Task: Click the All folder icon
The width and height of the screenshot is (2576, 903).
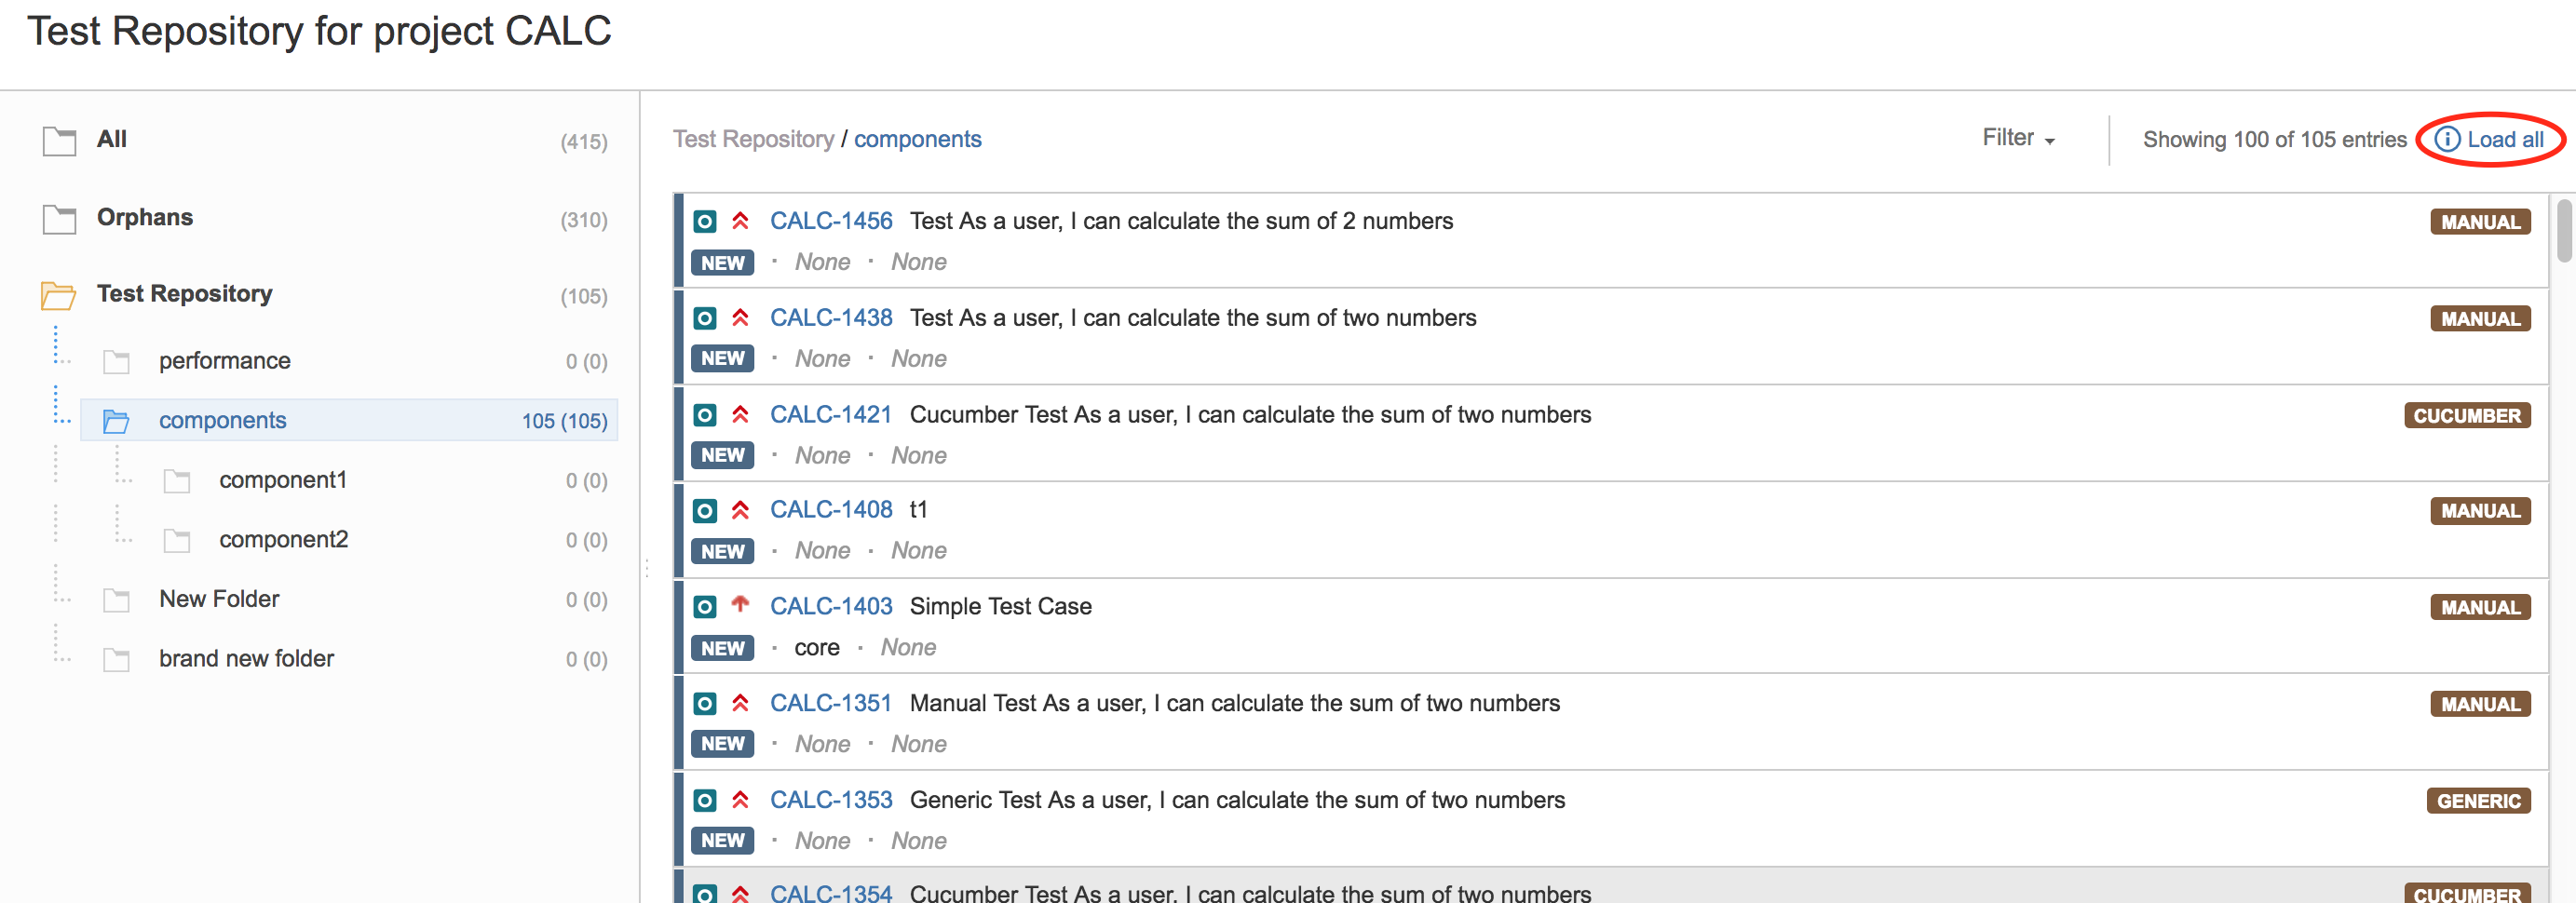Action: (59, 141)
